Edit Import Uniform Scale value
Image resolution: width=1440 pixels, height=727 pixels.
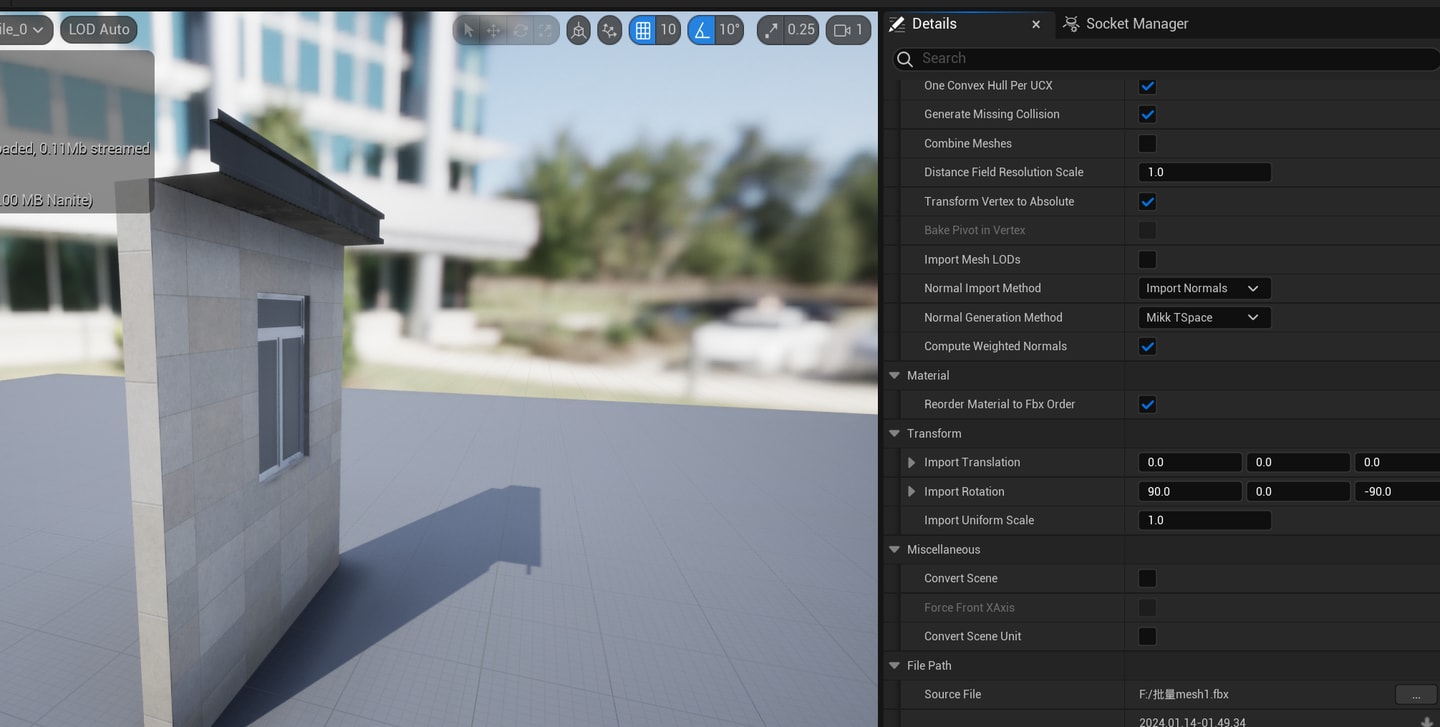click(x=1205, y=520)
